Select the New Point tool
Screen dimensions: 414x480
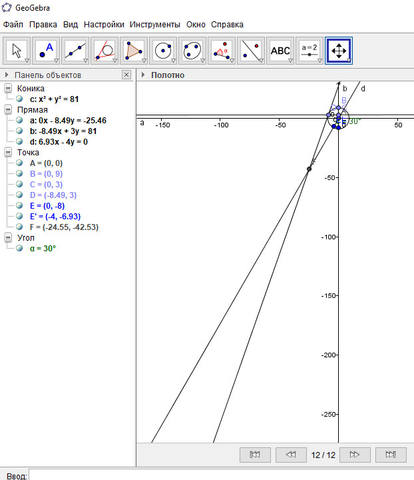(x=46, y=51)
